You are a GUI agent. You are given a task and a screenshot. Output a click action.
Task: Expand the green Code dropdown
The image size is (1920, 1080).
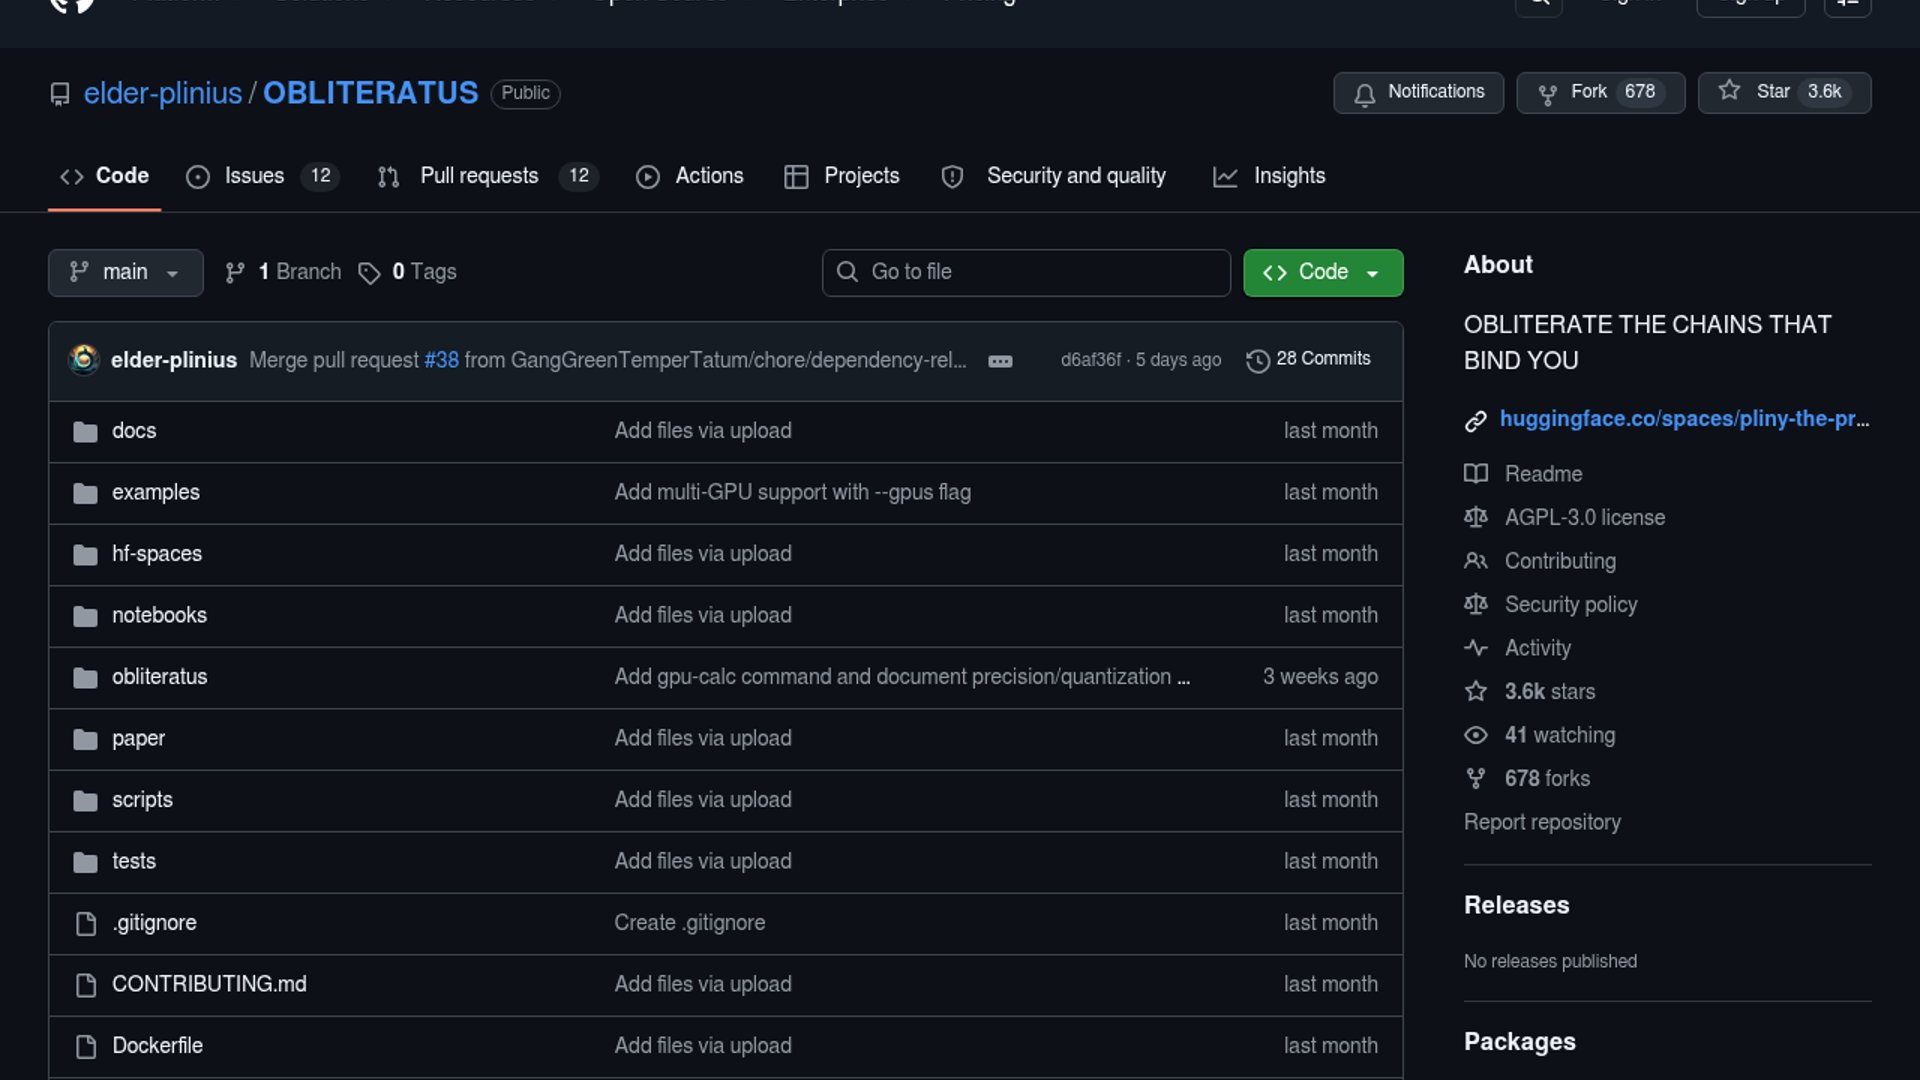(x=1322, y=272)
